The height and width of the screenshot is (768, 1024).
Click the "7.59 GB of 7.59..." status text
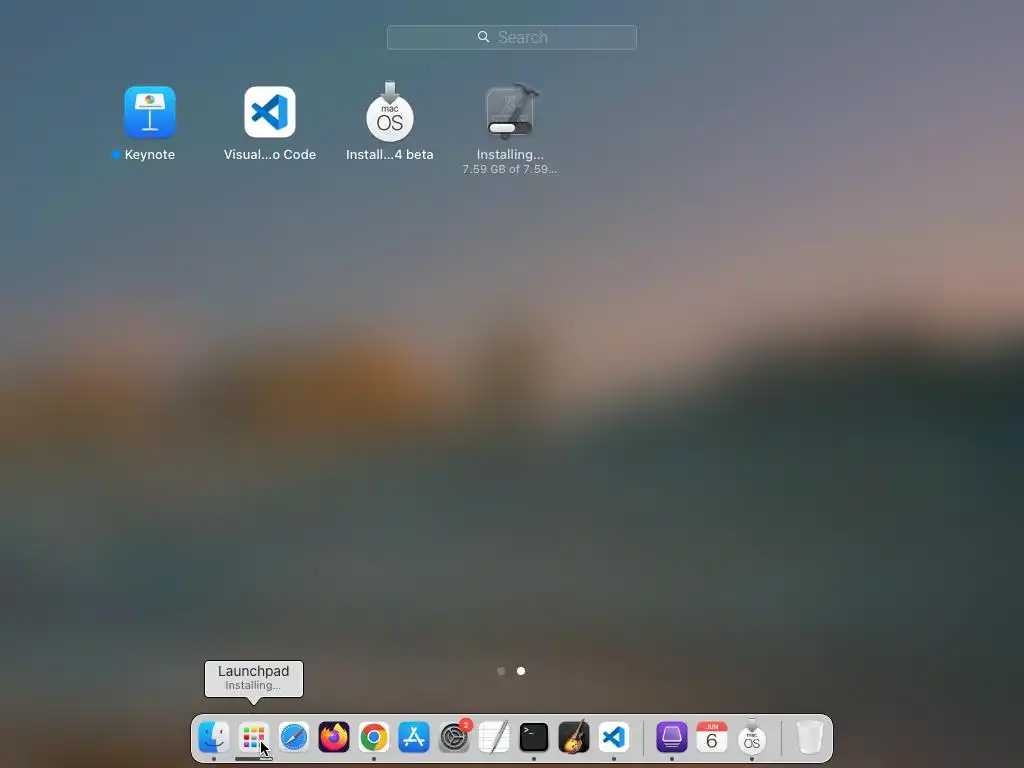coord(510,169)
